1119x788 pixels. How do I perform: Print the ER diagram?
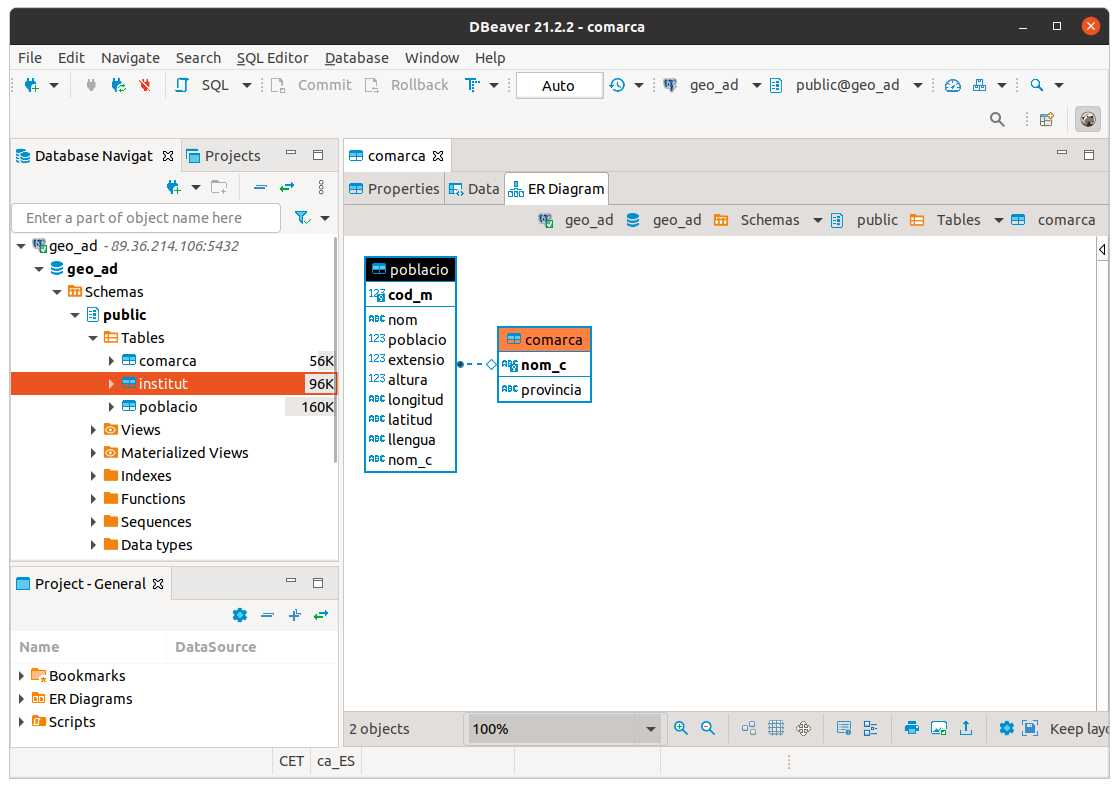911,729
